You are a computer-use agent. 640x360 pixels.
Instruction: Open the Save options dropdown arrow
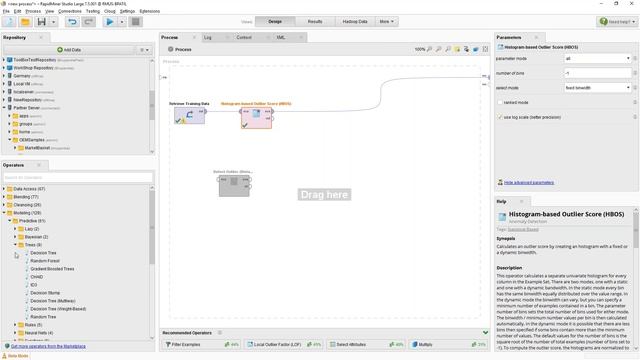(53, 22)
